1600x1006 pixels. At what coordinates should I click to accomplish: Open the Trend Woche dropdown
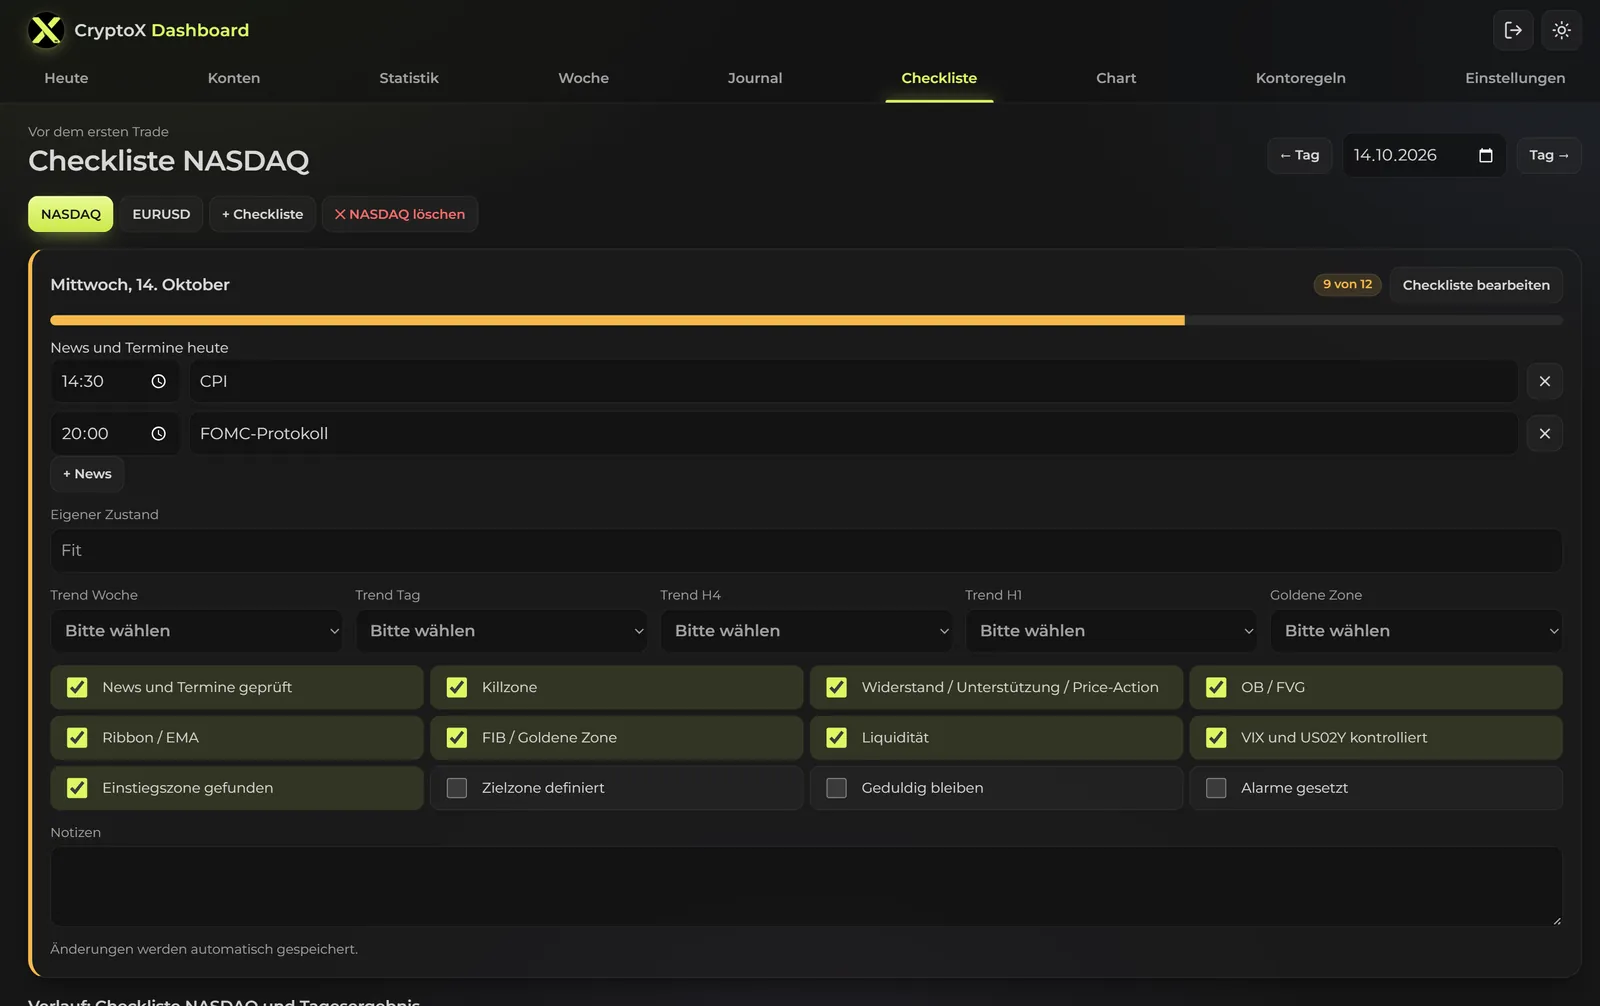click(x=197, y=631)
